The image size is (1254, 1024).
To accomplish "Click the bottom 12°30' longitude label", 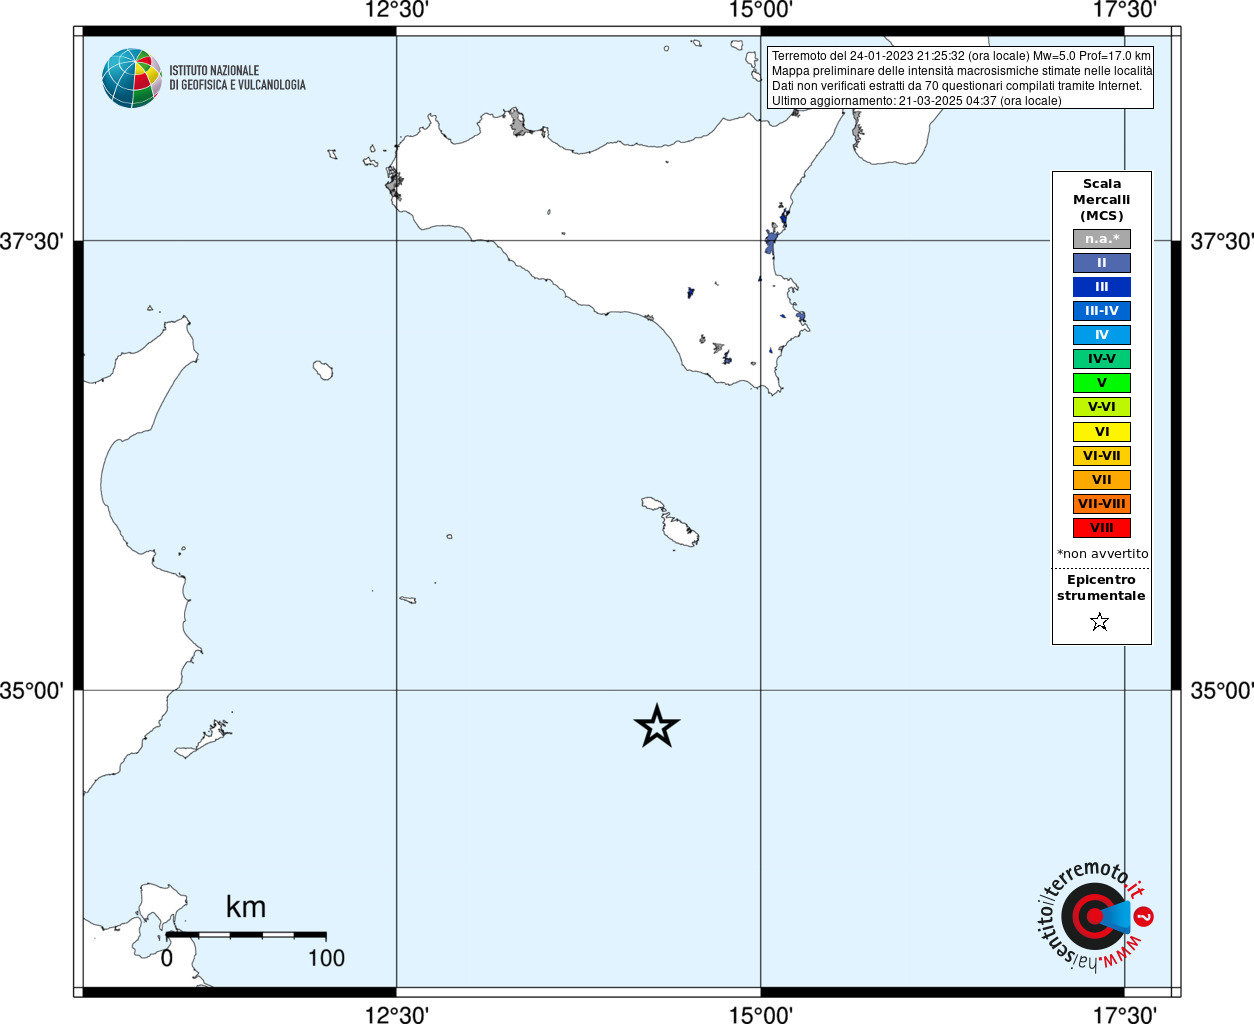I will (x=397, y=1015).
